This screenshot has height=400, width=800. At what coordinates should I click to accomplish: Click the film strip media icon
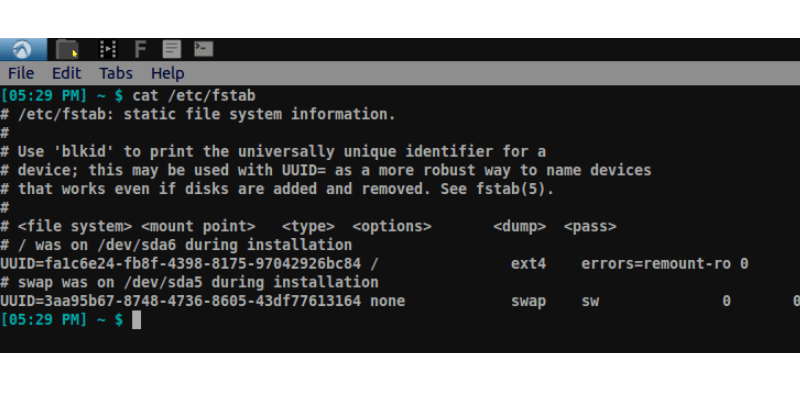pos(108,49)
